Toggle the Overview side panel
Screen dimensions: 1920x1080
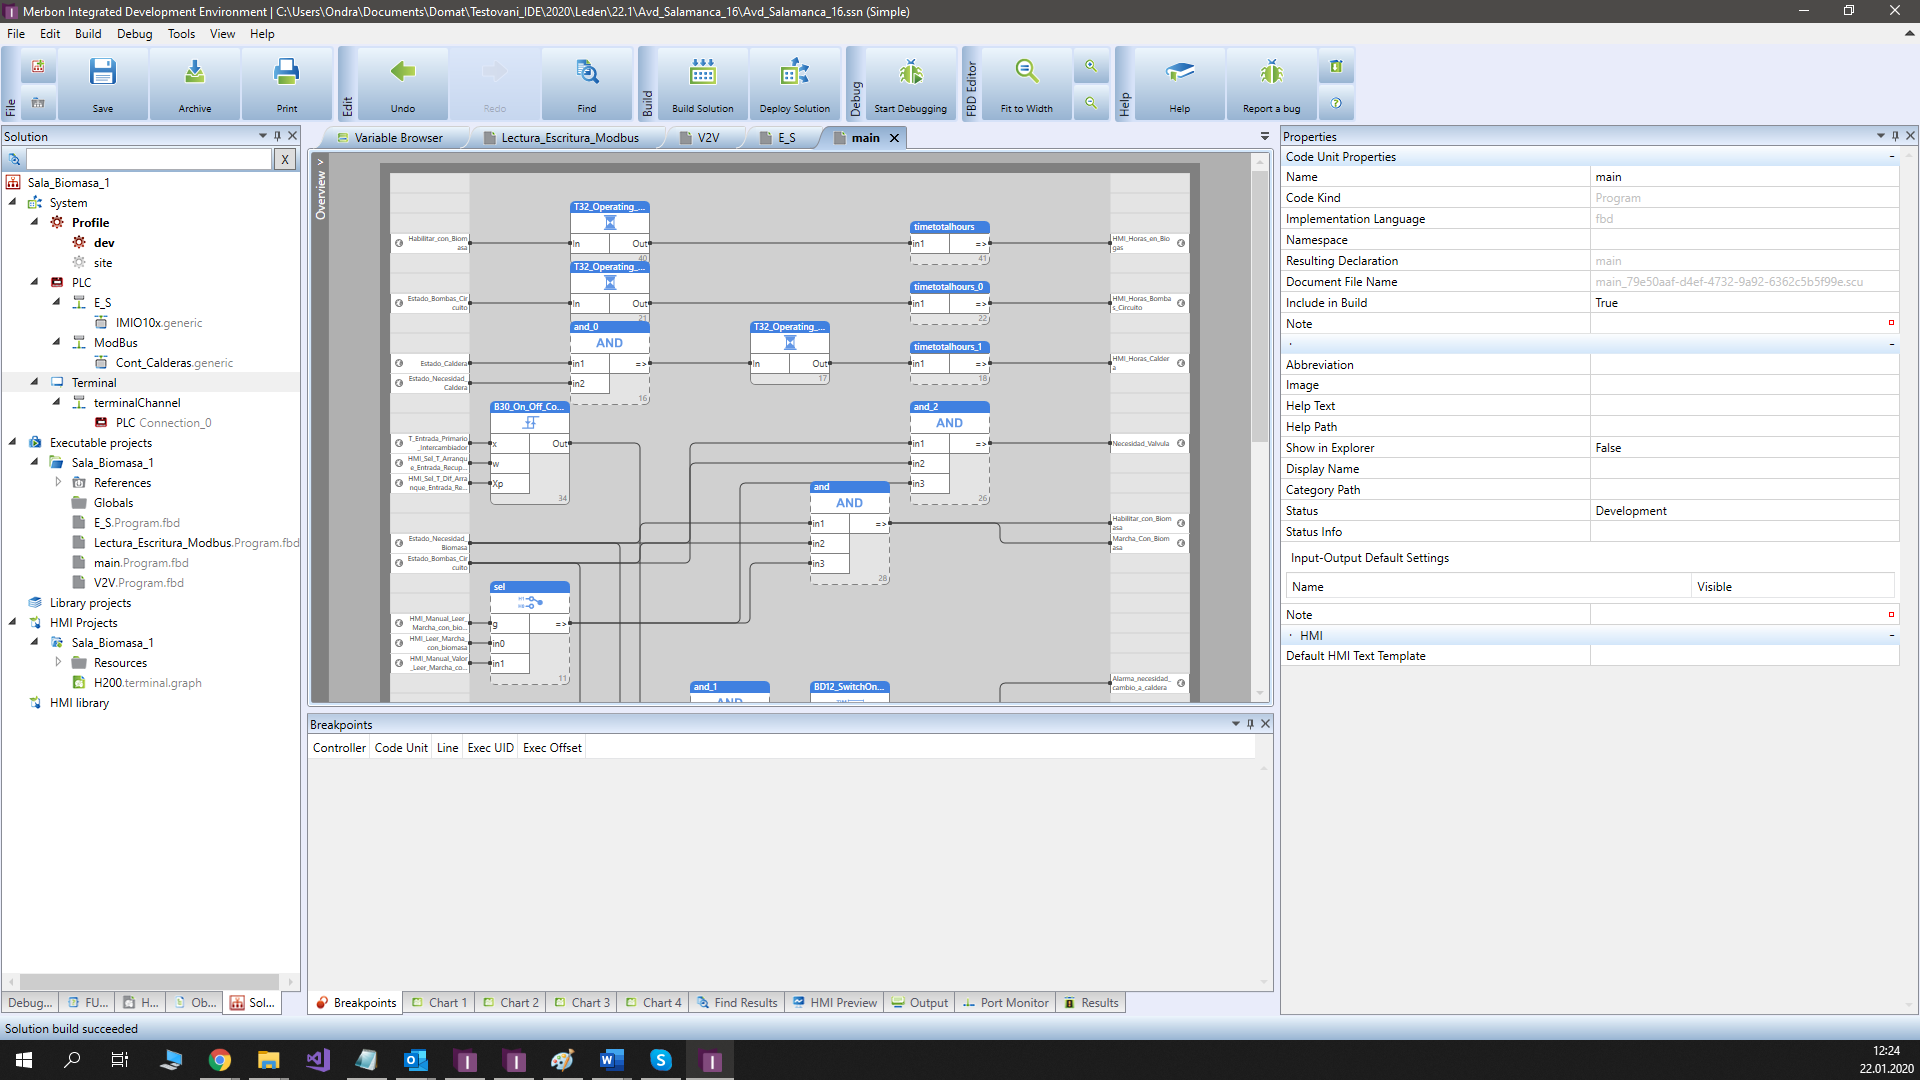[x=320, y=188]
